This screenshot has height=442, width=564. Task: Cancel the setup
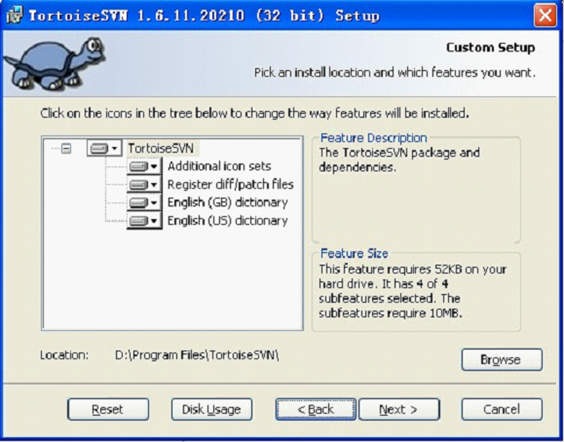[502, 409]
